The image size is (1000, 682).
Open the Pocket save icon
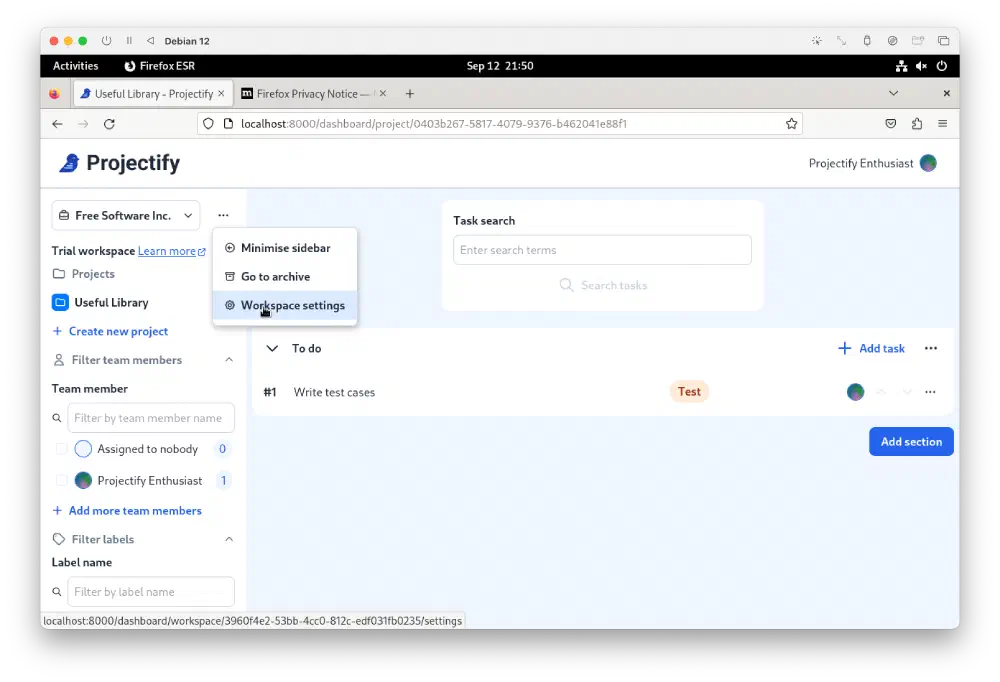coord(891,124)
